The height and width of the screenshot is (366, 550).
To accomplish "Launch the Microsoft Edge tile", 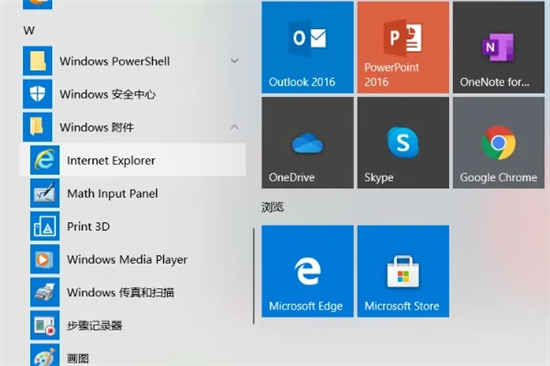I will pyautogui.click(x=308, y=271).
